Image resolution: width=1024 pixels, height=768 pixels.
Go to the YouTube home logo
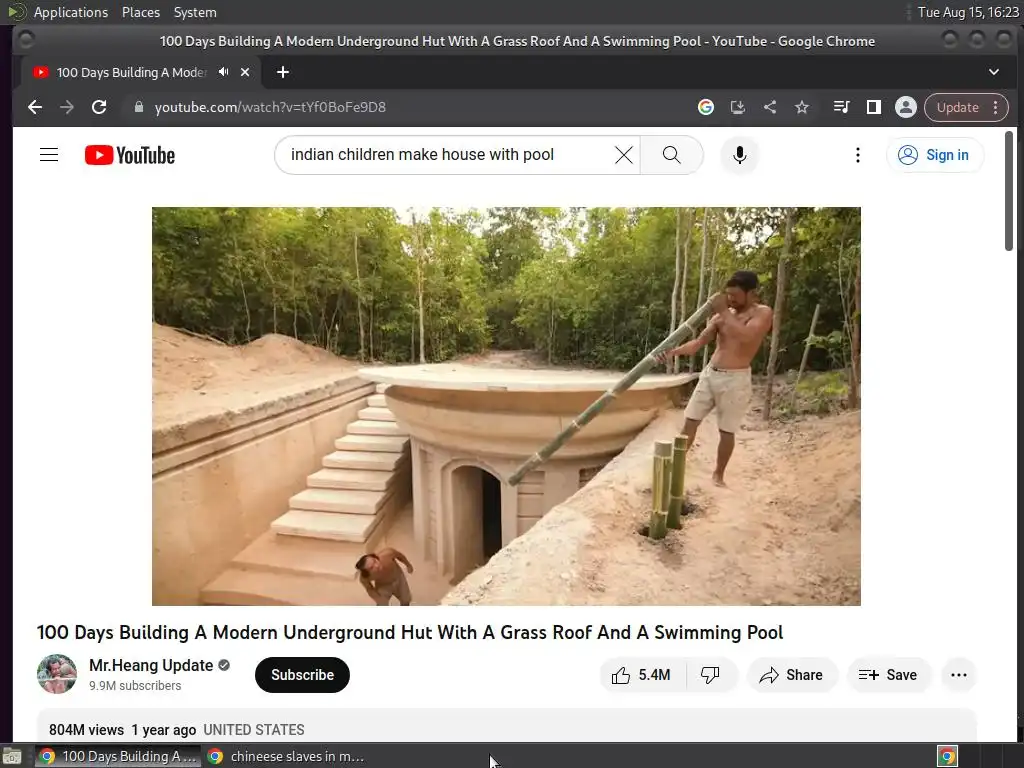click(130, 155)
